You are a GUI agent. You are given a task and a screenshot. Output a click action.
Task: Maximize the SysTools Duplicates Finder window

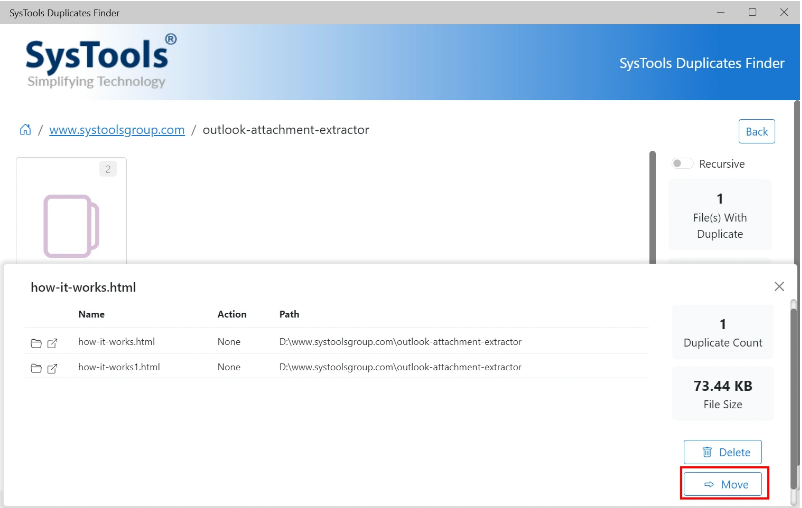752,12
